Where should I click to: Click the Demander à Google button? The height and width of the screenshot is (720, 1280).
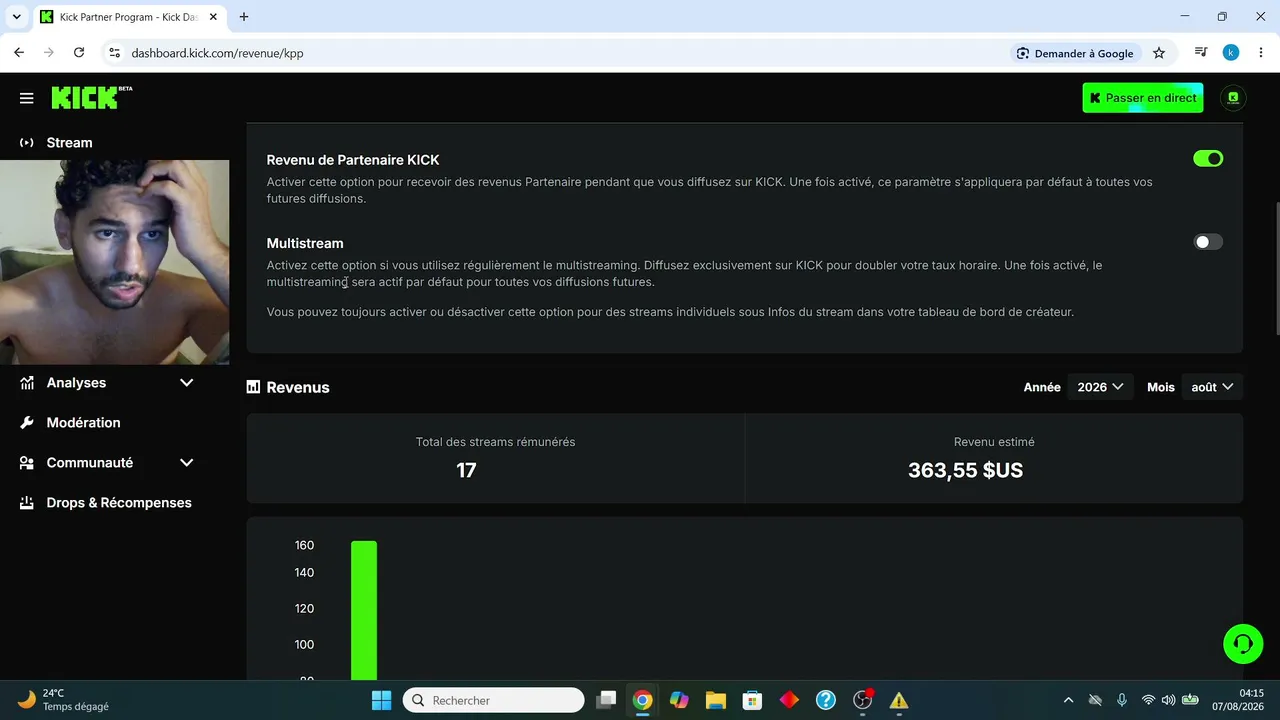point(1075,53)
